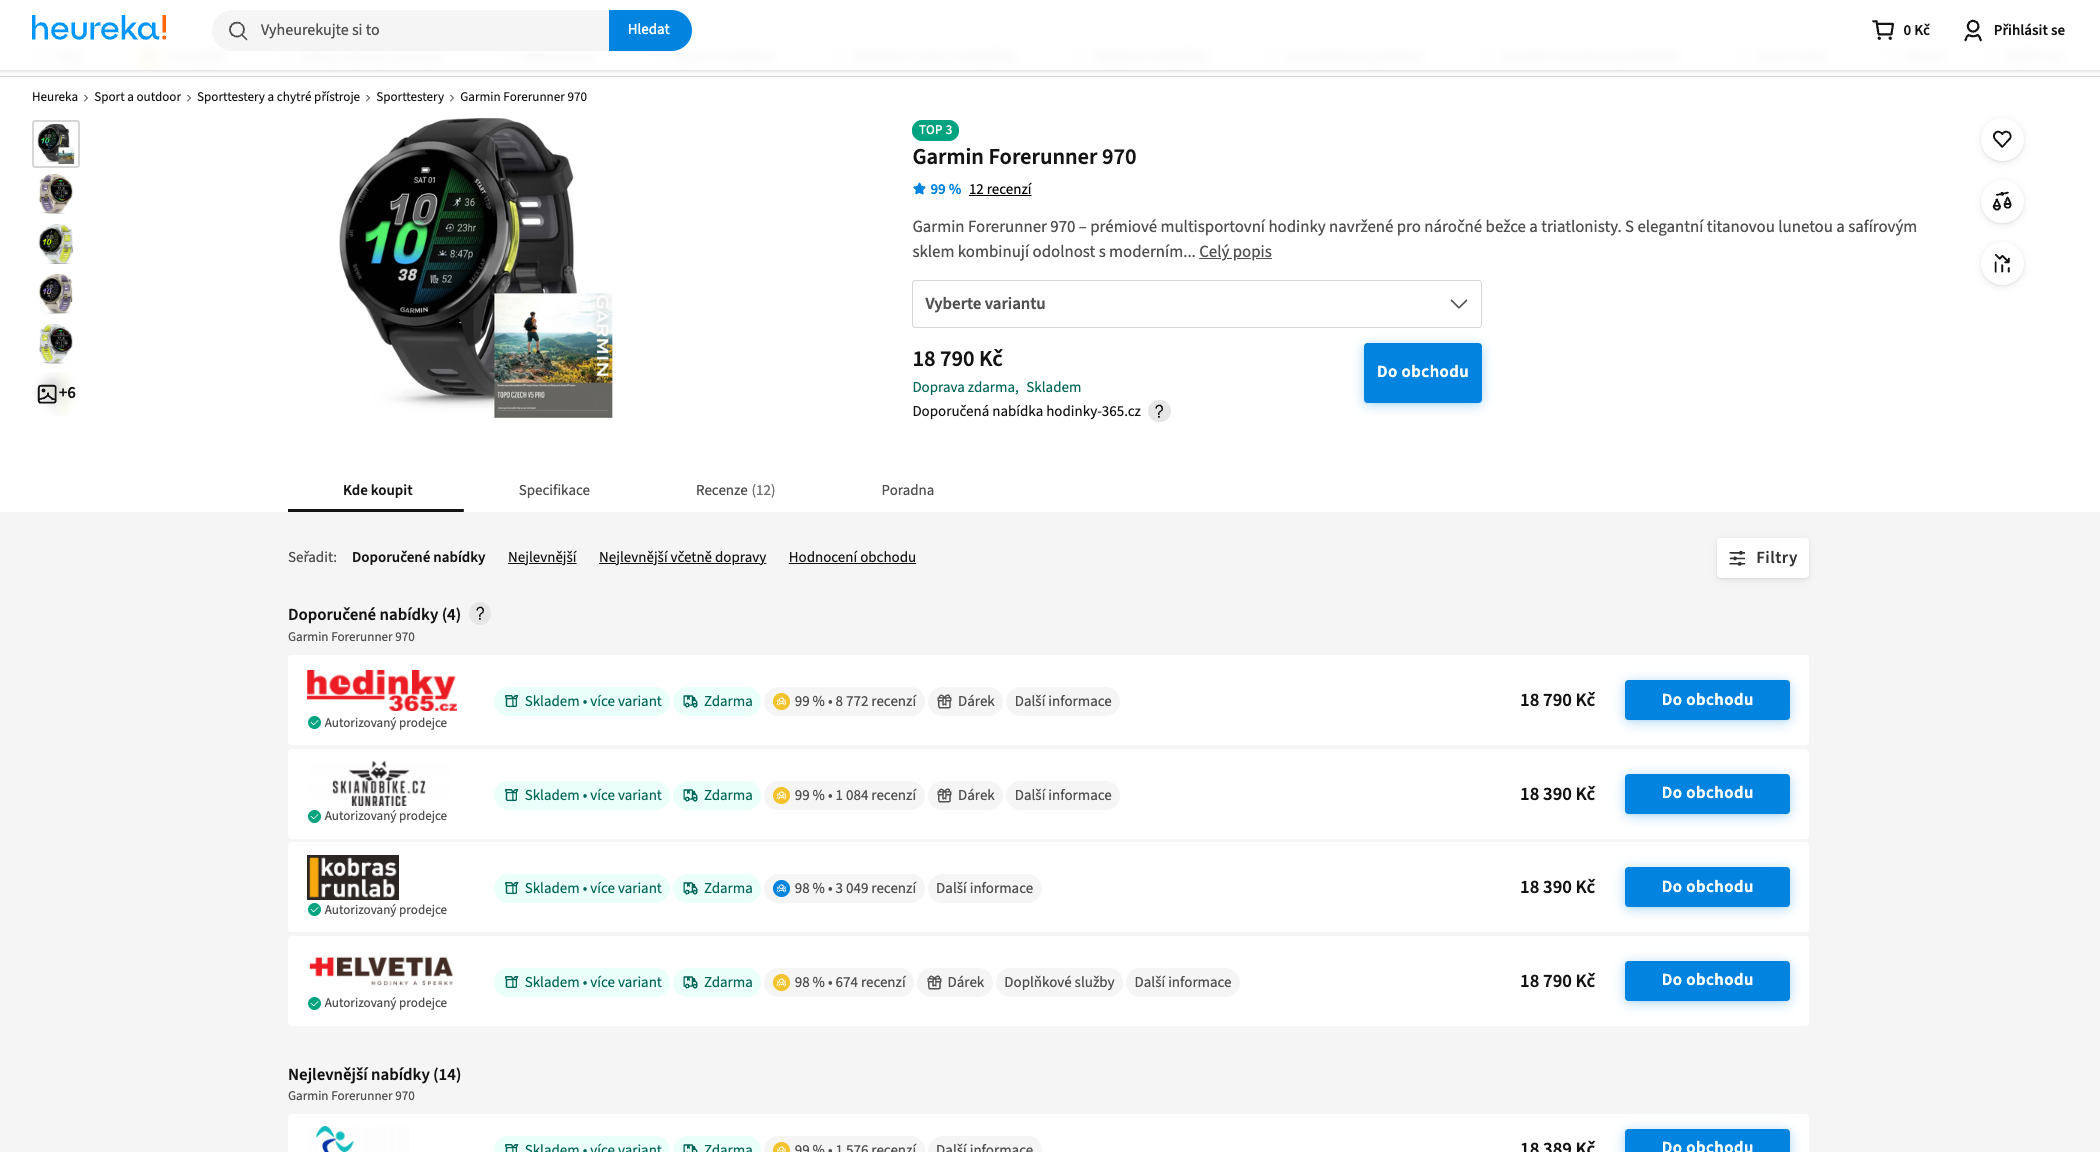Click Sporttestery breadcrumb
This screenshot has height=1152, width=2100.
(410, 97)
